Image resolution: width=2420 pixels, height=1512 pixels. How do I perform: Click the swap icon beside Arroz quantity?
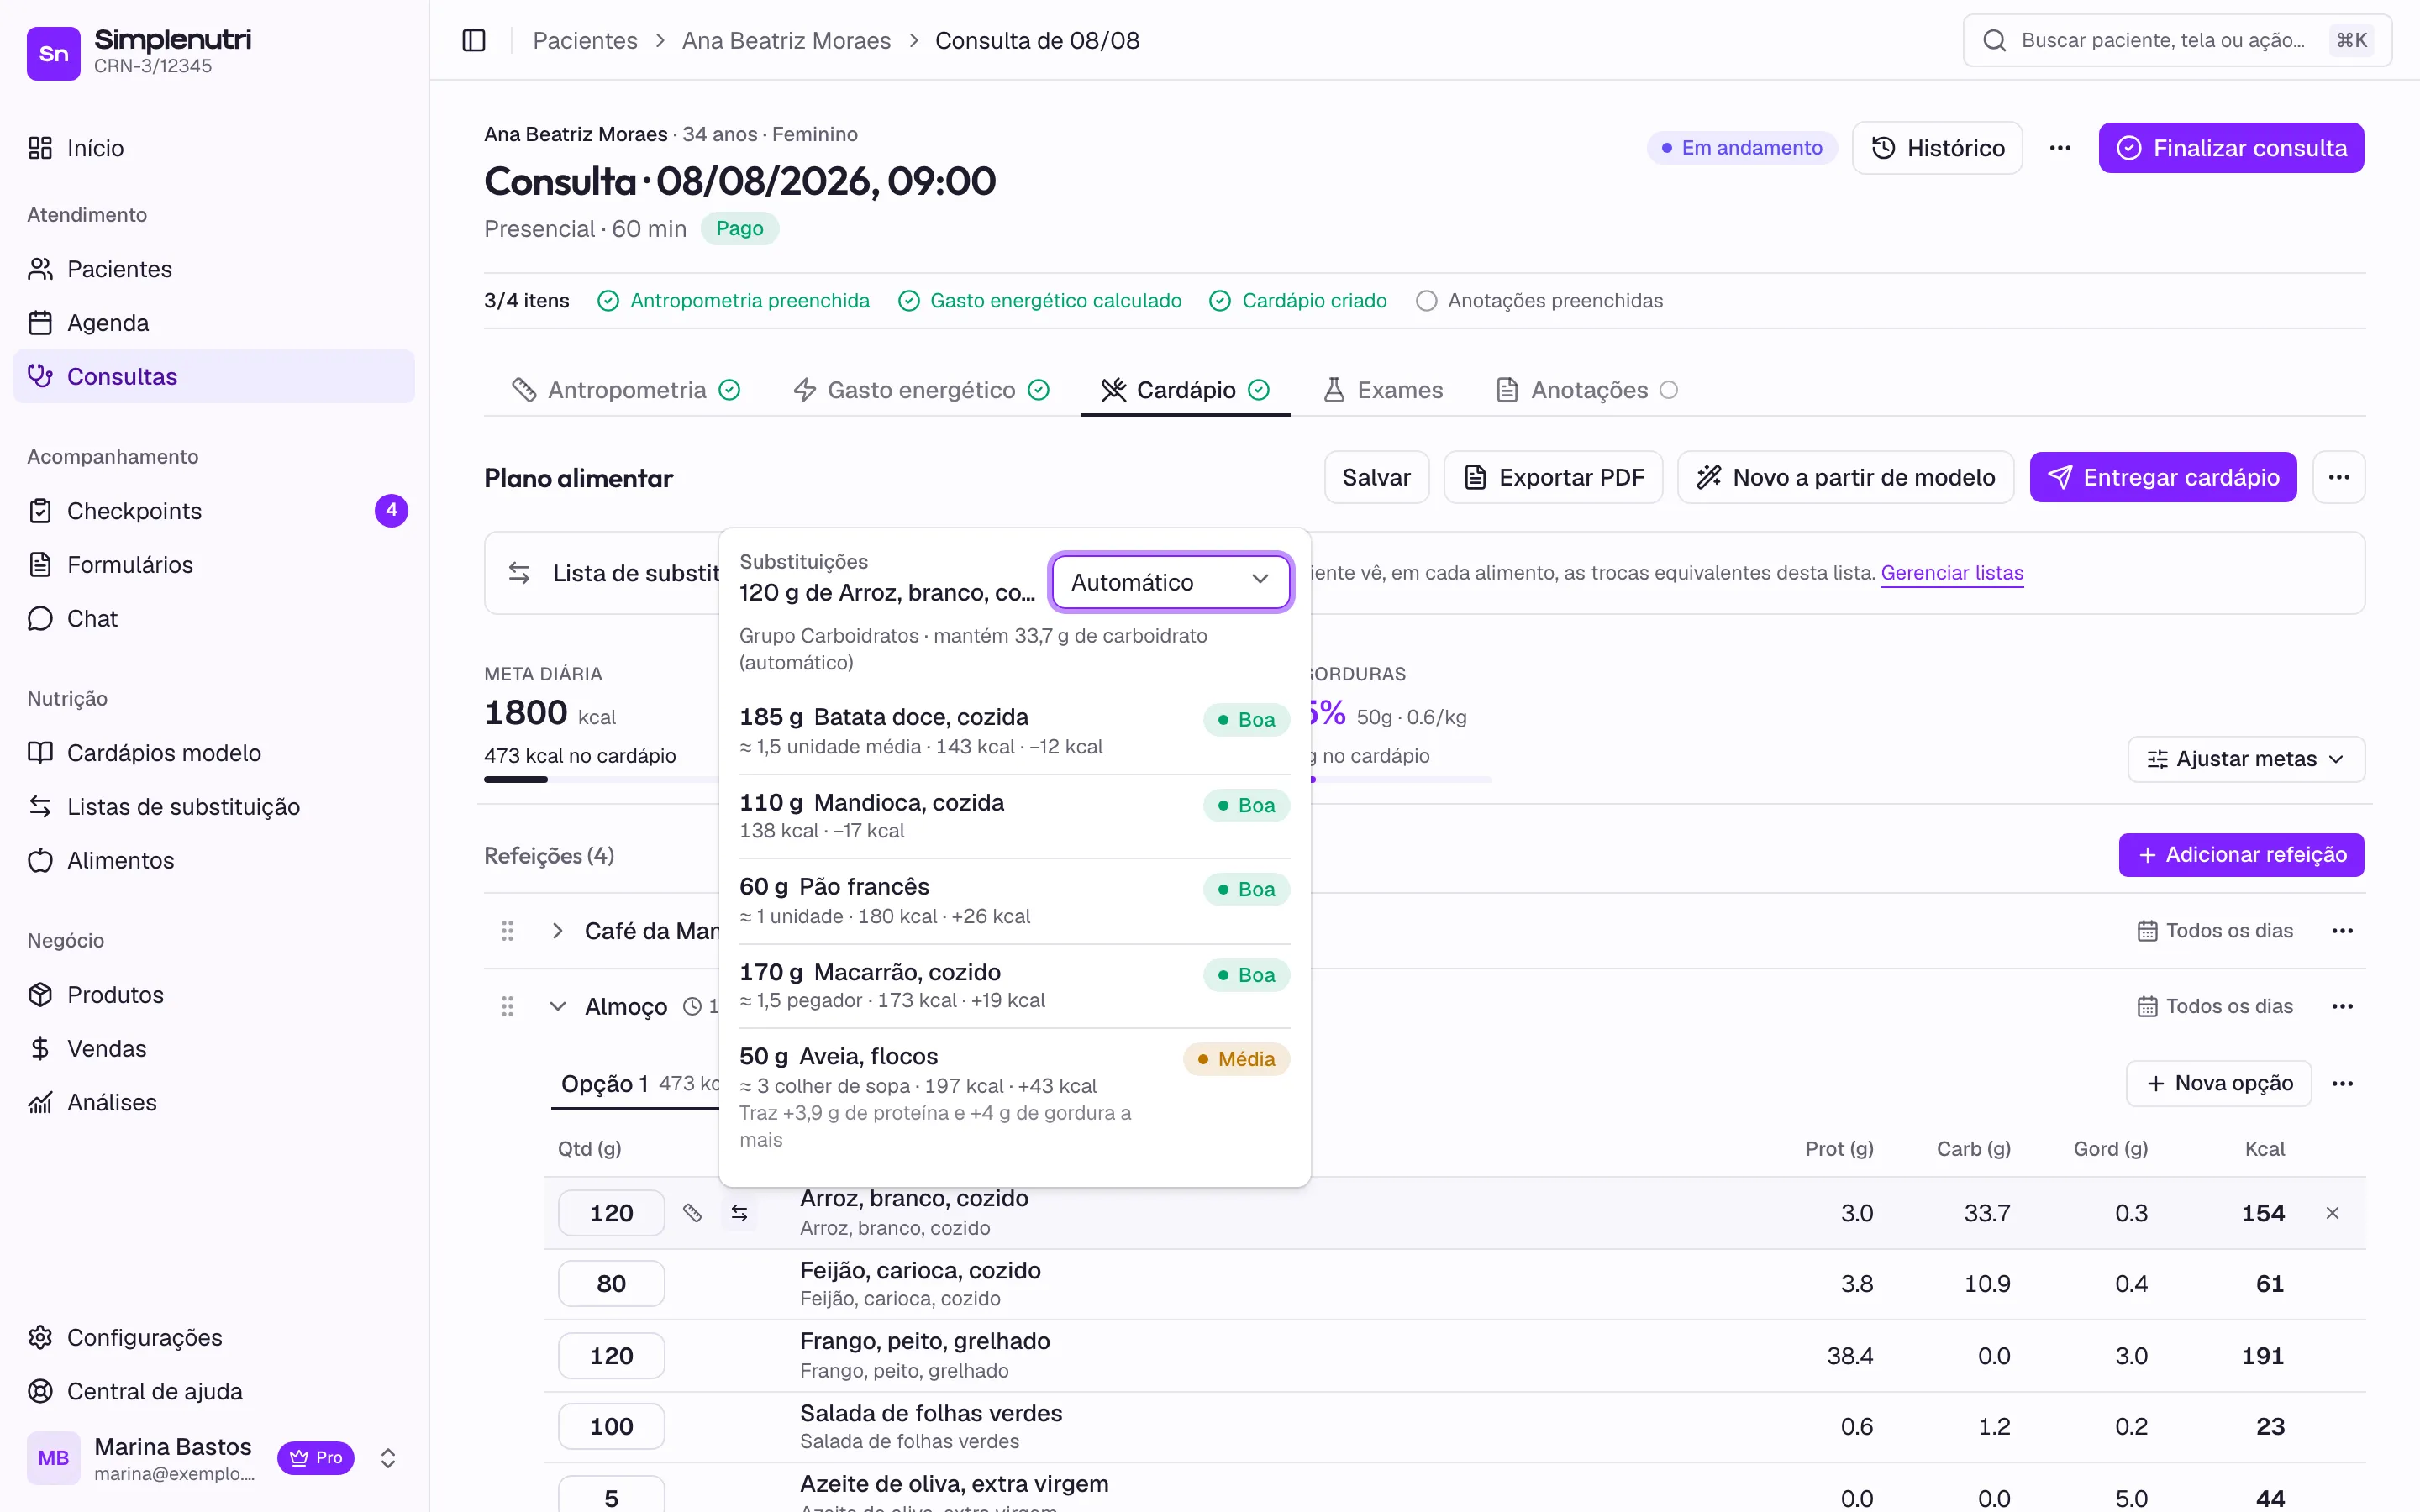(739, 1213)
